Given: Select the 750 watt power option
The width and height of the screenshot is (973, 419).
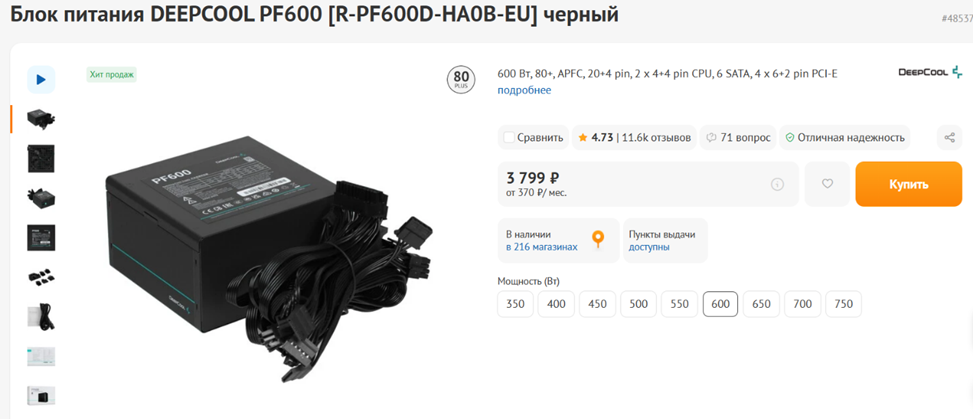Looking at the screenshot, I should 843,304.
